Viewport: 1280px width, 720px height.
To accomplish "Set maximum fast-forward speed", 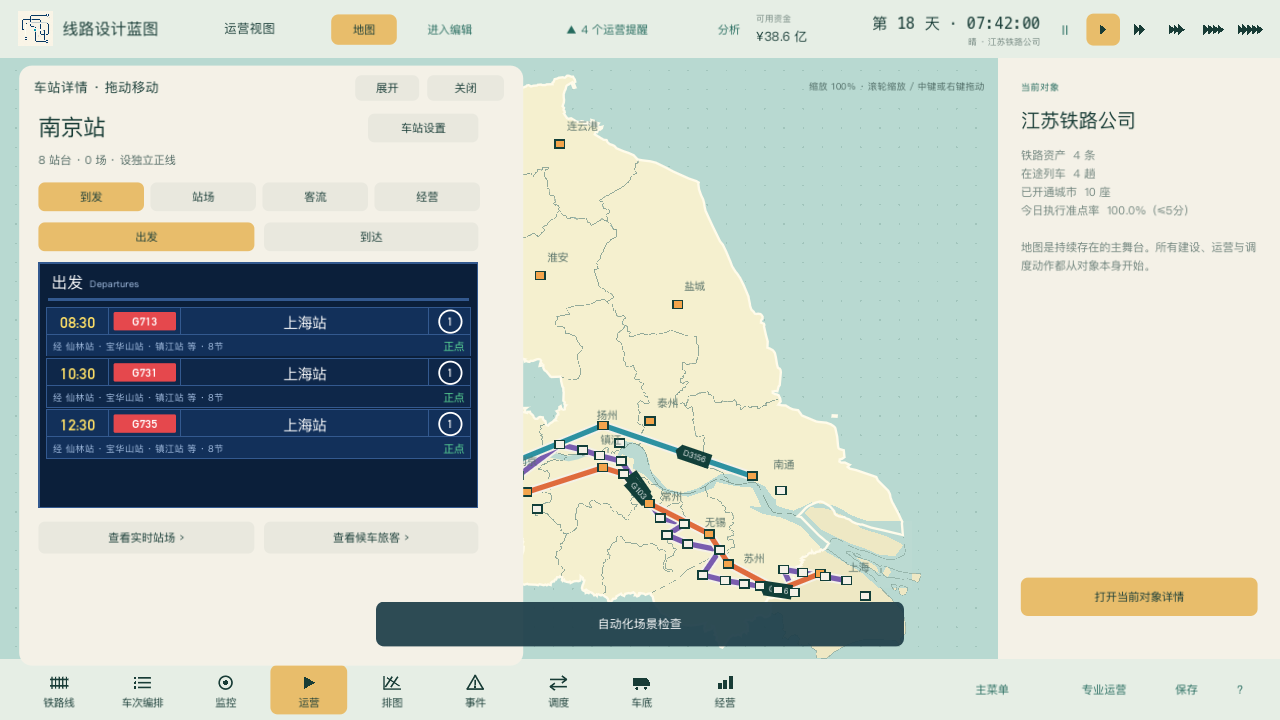I will point(1250,30).
